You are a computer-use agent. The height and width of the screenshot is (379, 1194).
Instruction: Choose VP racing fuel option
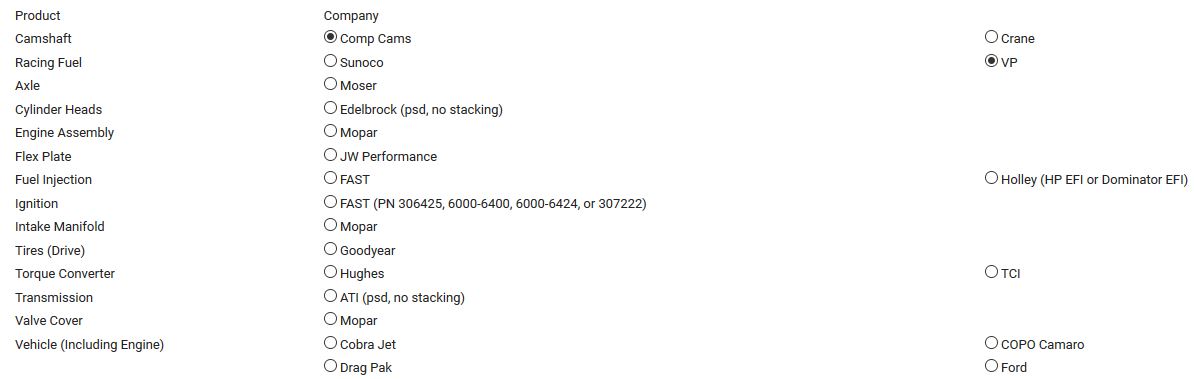click(991, 60)
